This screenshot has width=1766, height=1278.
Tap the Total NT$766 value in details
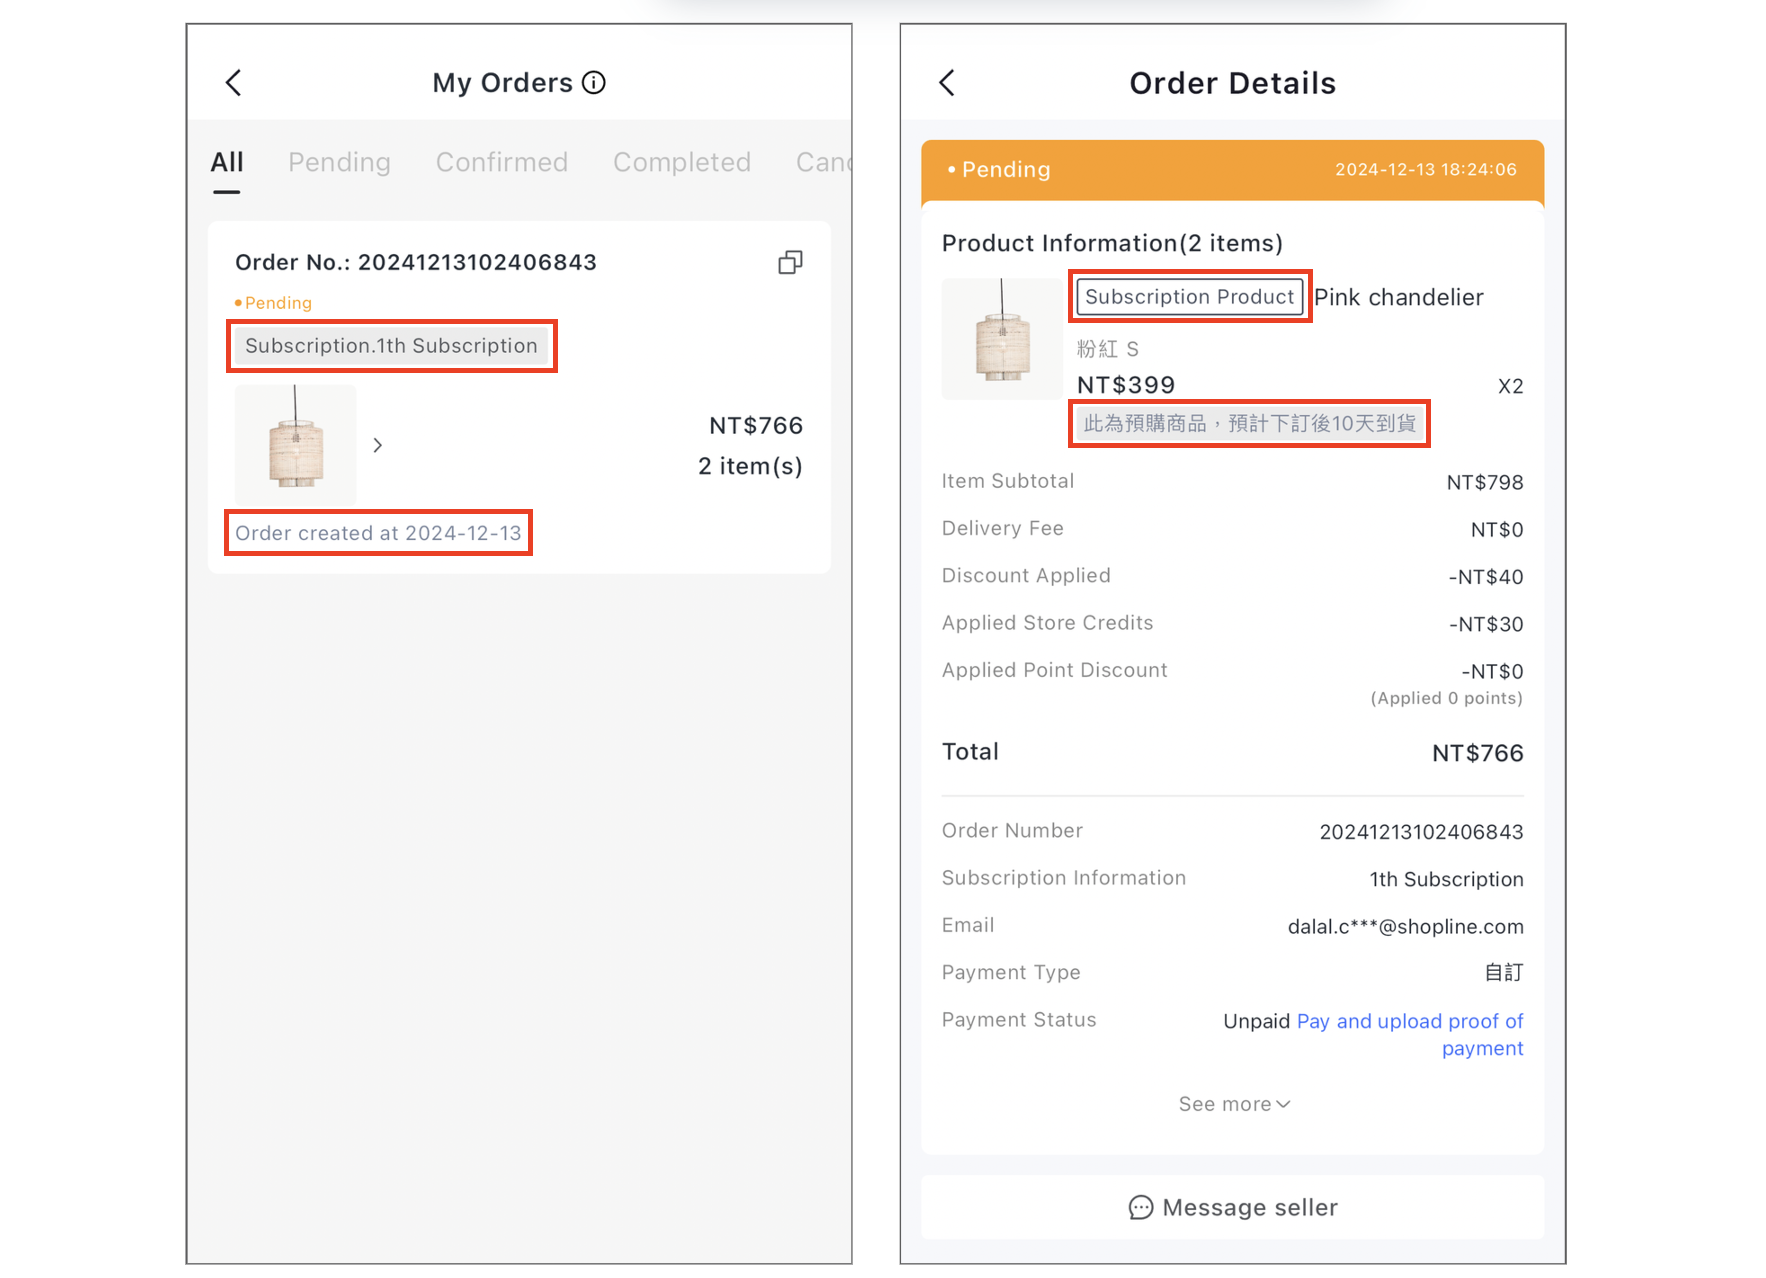pos(1477,753)
